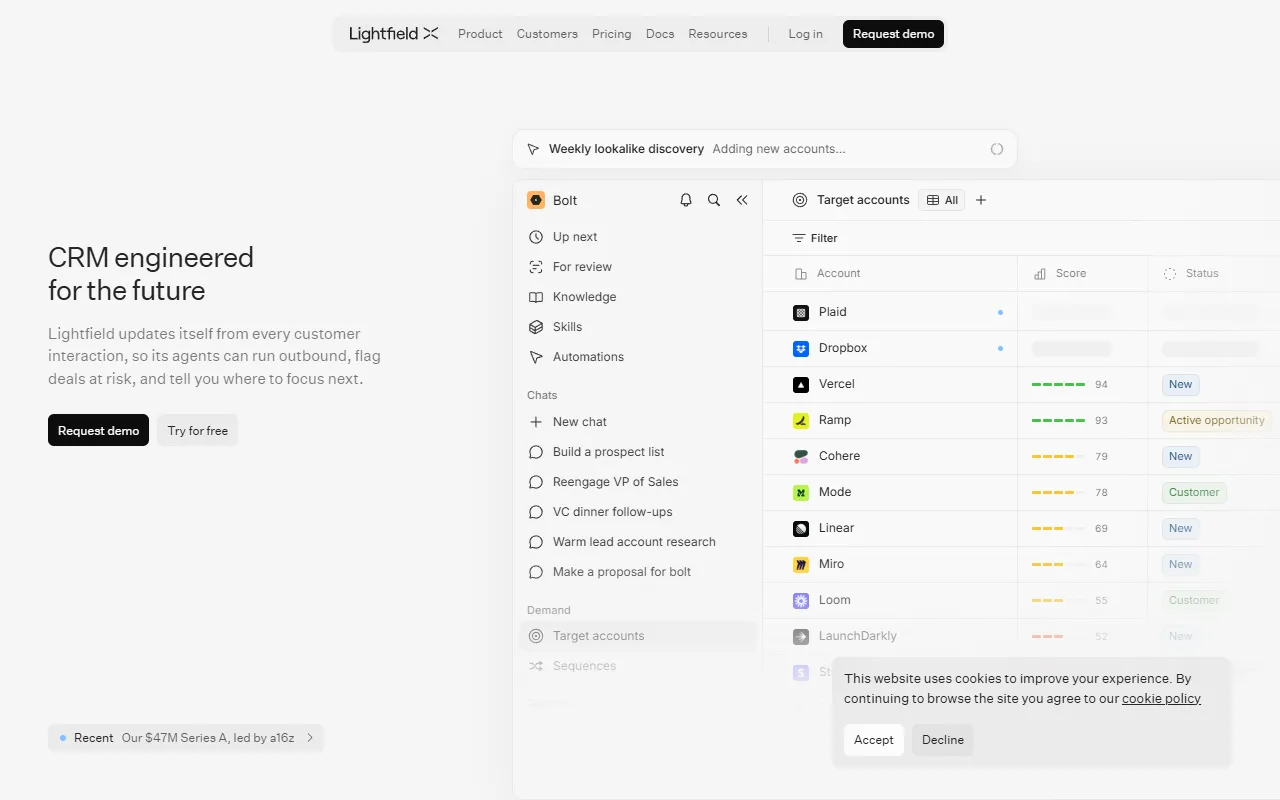1280x800 pixels.
Task: Click the Target accounts bullseye icon in header
Action: click(800, 200)
